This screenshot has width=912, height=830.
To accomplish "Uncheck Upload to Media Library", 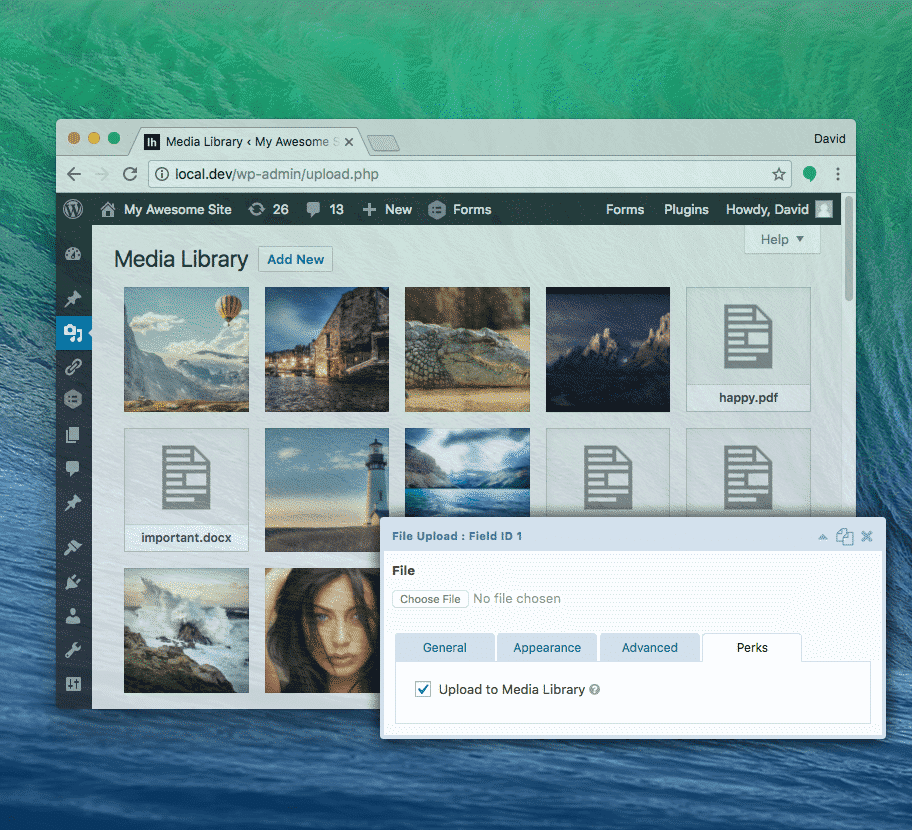I will (x=423, y=689).
